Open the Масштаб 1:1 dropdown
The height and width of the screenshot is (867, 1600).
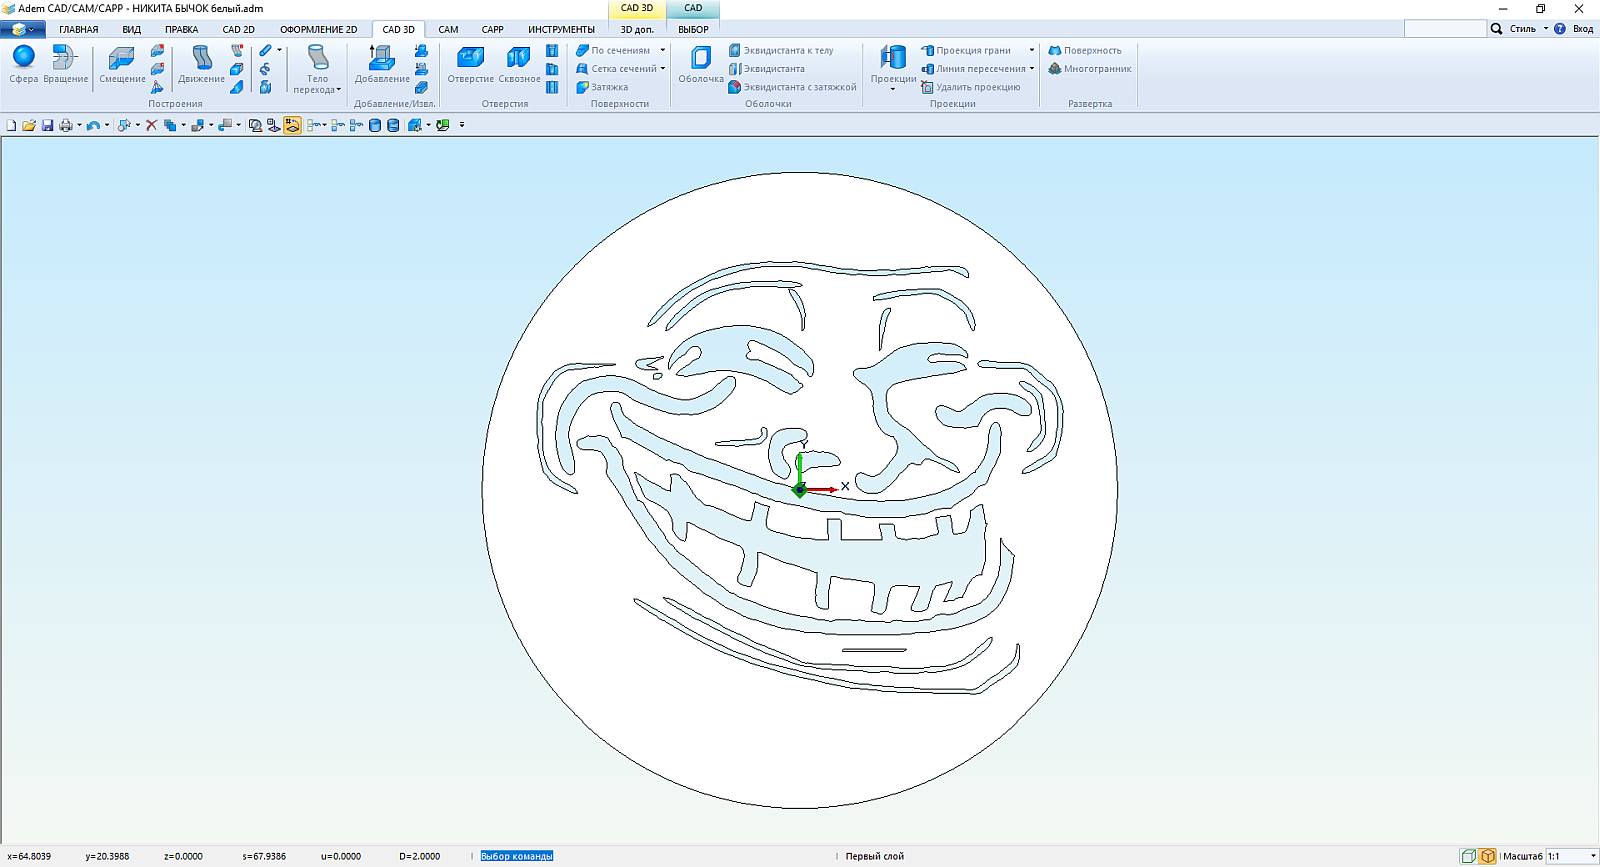click(1572, 856)
